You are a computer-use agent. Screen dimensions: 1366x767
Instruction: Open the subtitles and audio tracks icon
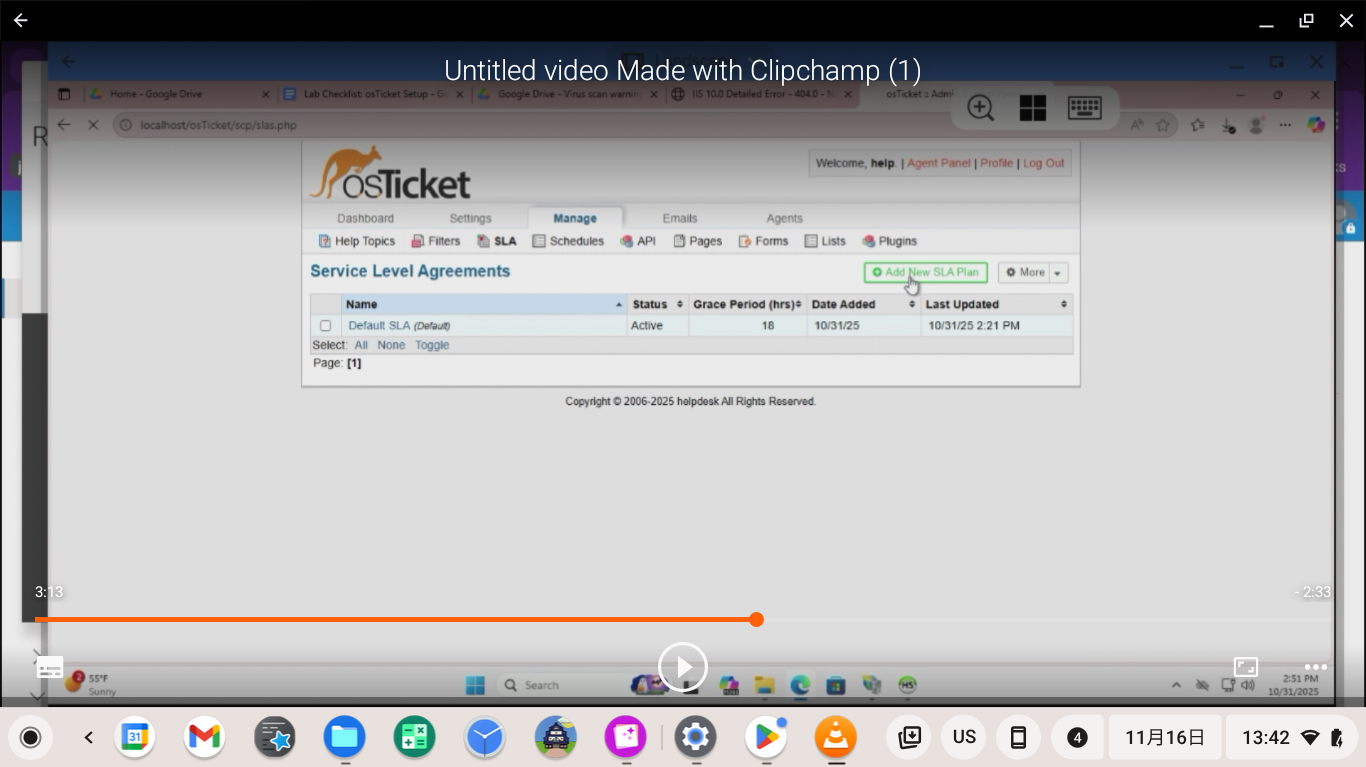click(x=50, y=667)
